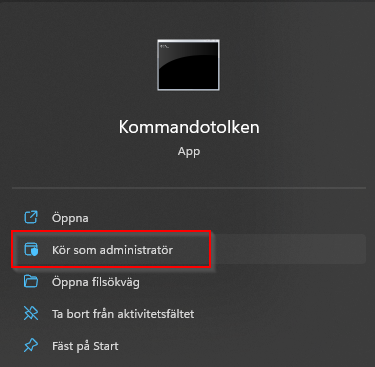Click the crossed-out pin unpin icon
Image resolution: width=375 pixels, height=367 pixels.
31,313
